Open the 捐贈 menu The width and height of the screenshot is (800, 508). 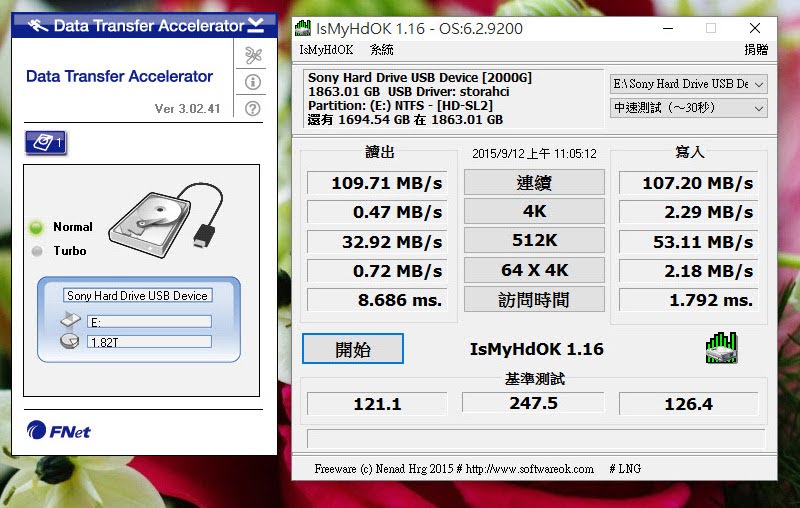pyautogui.click(x=756, y=50)
